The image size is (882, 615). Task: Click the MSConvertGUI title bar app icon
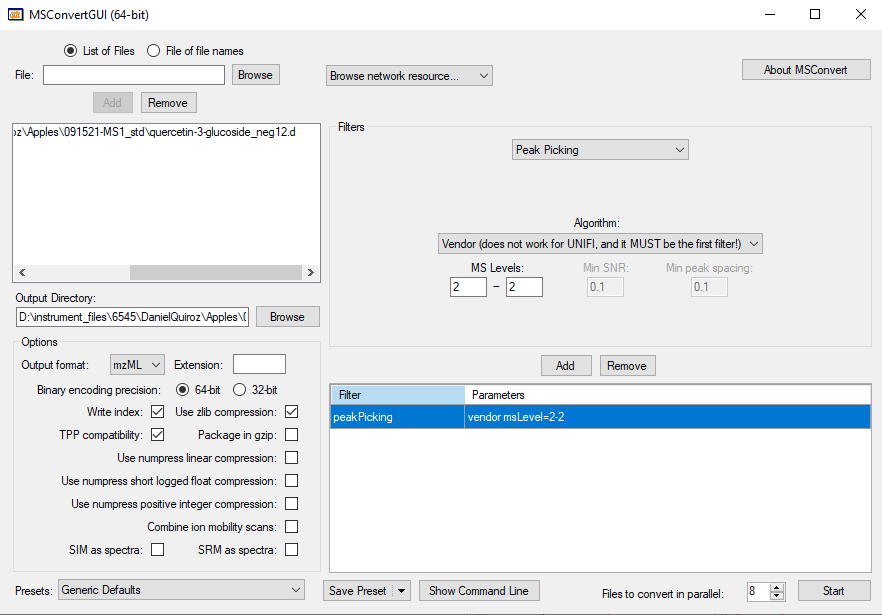coord(15,15)
